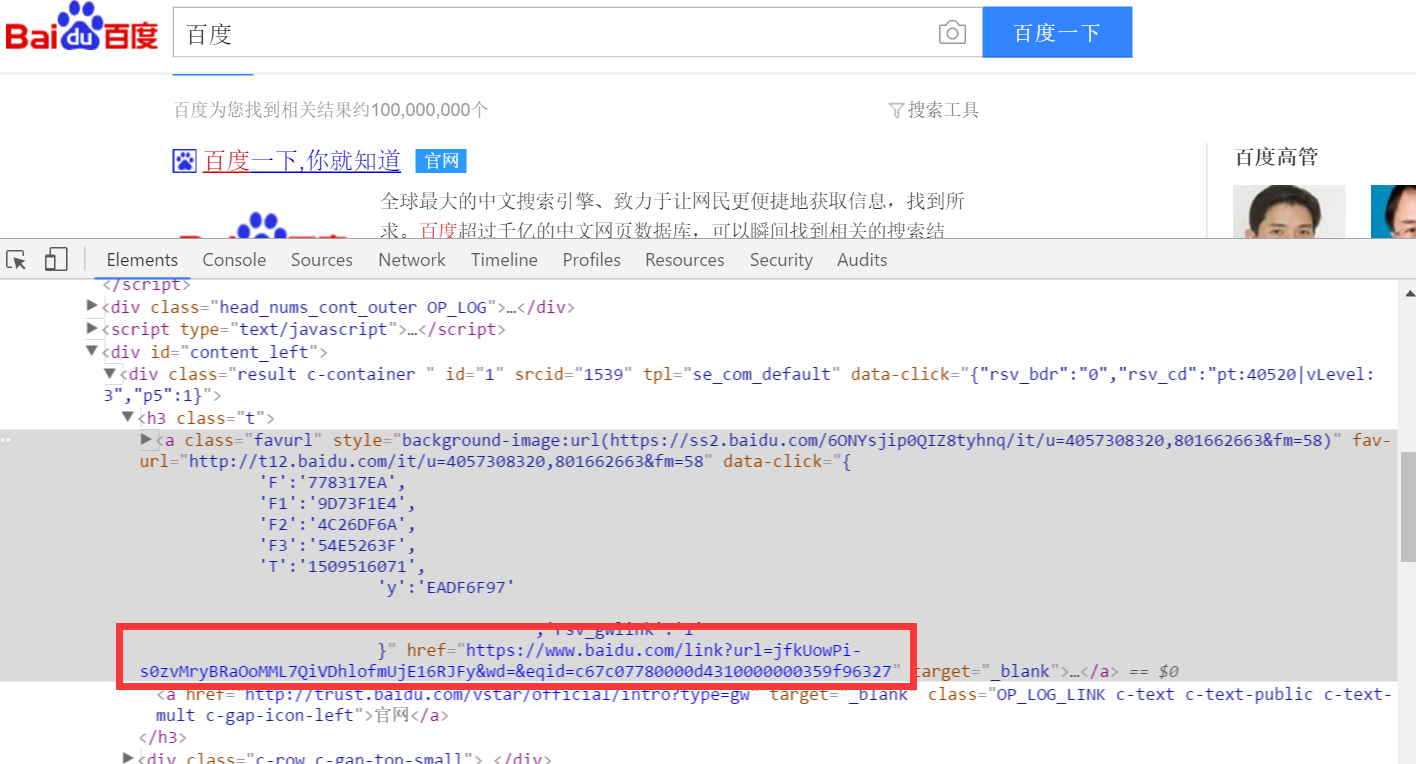Click the 'y':'EADF6F97' attribute line
This screenshot has width=1416, height=764.
(445, 588)
